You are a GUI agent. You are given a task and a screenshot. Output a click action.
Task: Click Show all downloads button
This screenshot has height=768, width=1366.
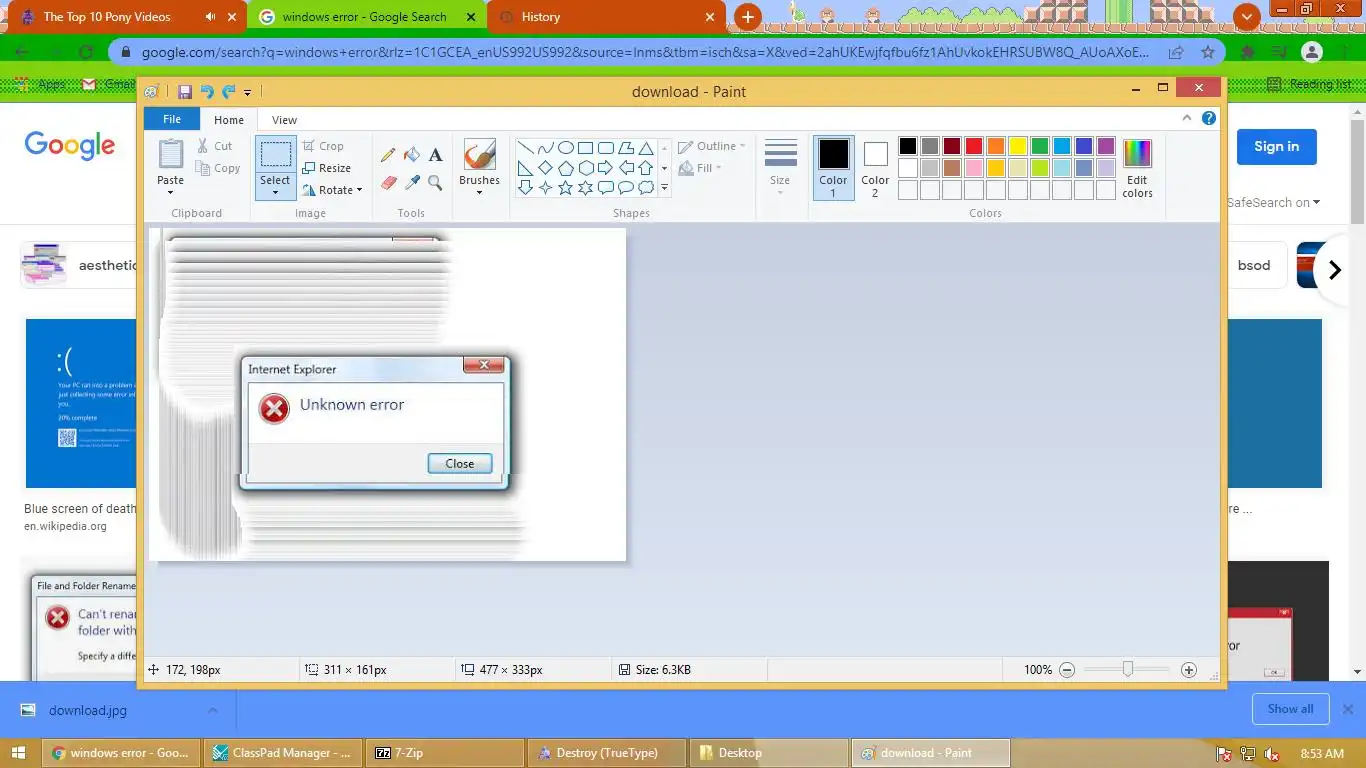click(1290, 709)
